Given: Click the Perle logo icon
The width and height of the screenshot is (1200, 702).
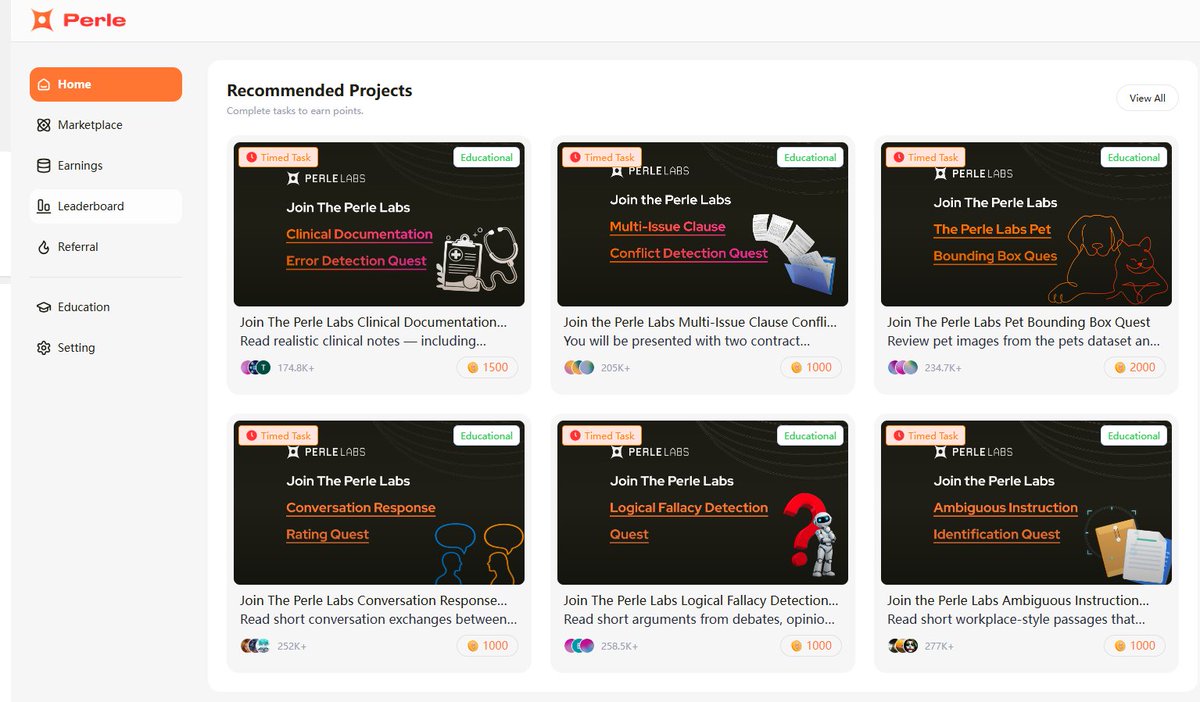Looking at the screenshot, I should 42,19.
